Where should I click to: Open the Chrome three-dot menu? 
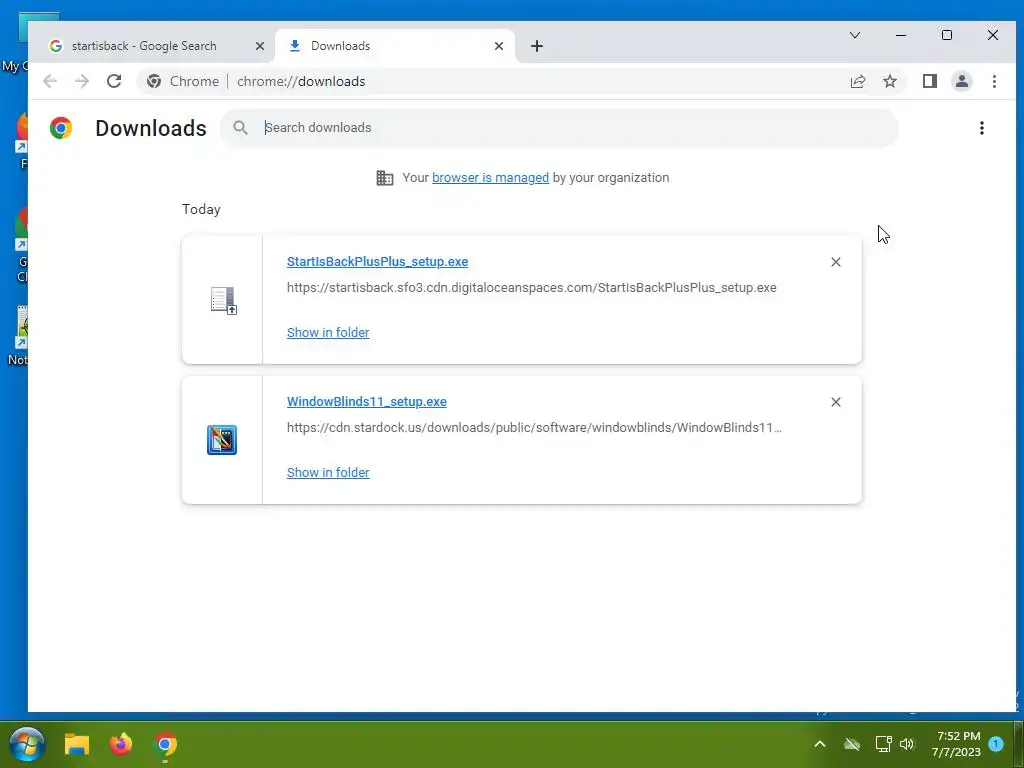point(994,81)
